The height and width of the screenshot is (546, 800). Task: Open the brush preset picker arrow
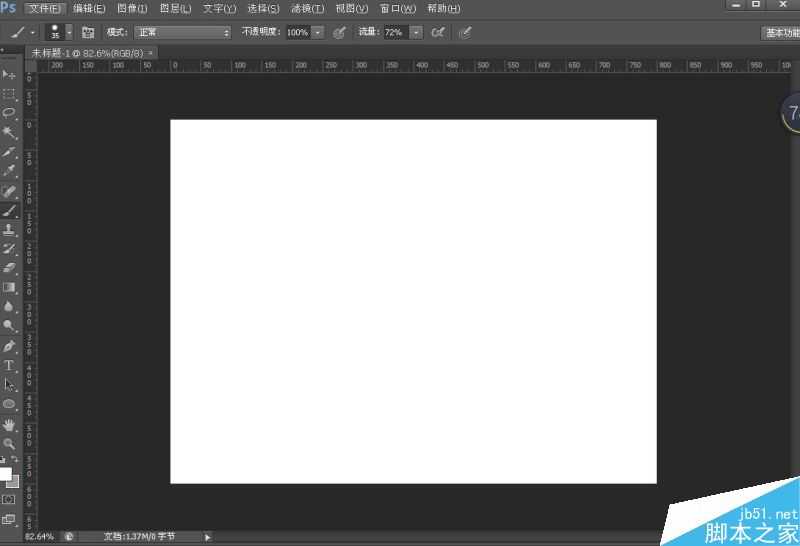pyautogui.click(x=69, y=32)
